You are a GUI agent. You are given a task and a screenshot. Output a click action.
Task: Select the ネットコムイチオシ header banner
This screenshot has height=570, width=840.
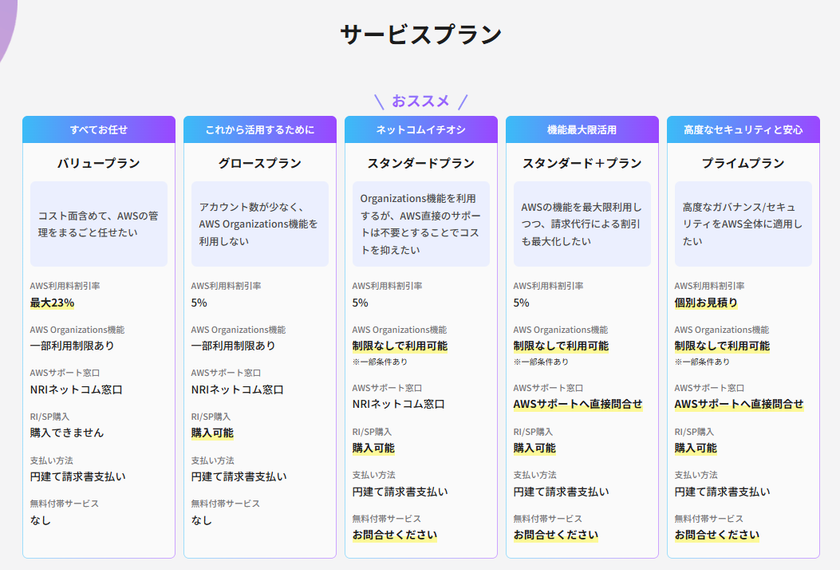click(420, 130)
